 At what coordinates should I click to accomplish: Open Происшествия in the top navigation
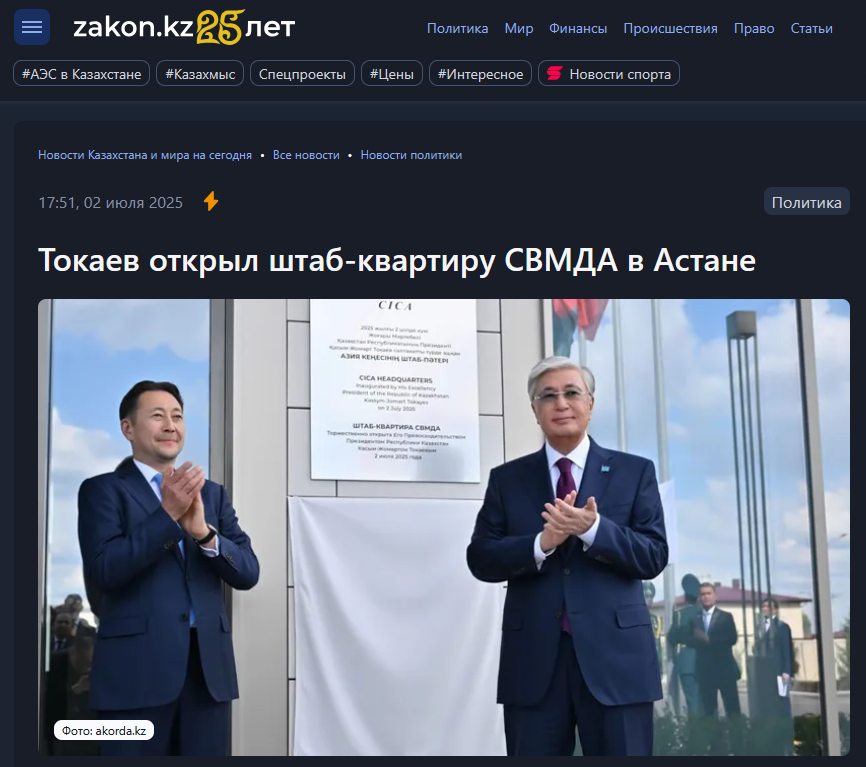click(x=670, y=28)
